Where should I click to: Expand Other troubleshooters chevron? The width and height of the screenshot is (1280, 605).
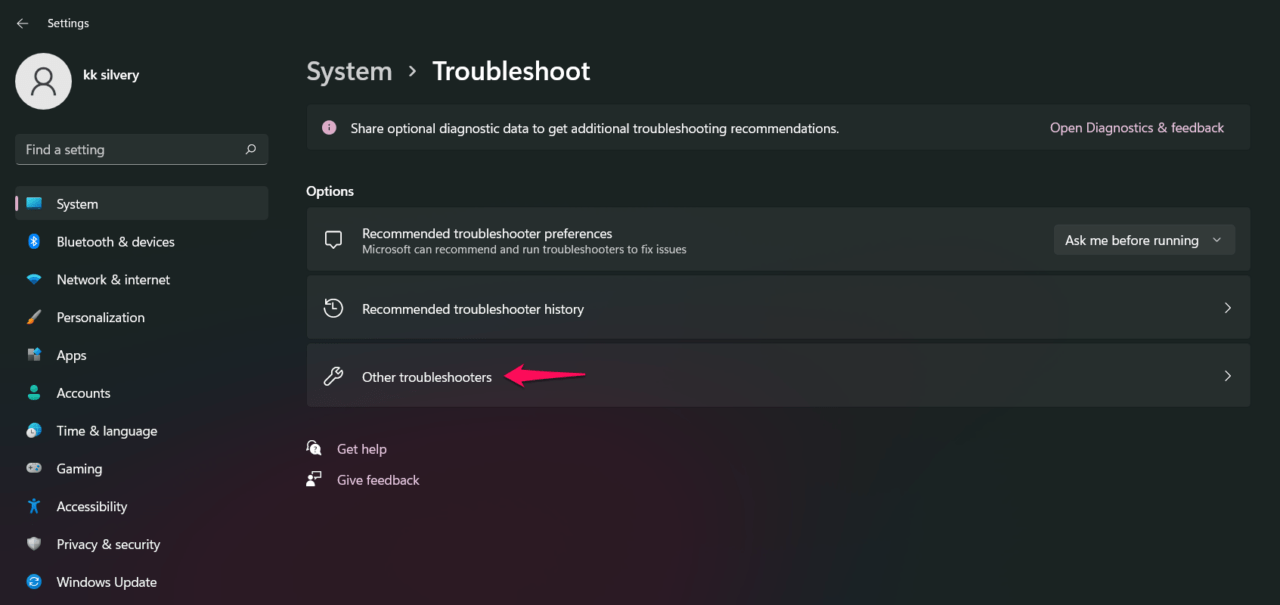[x=1227, y=376]
